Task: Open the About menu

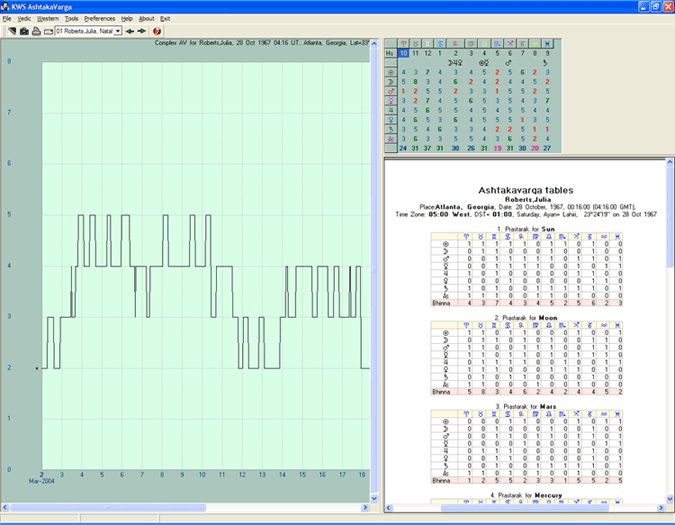Action: coord(146,19)
